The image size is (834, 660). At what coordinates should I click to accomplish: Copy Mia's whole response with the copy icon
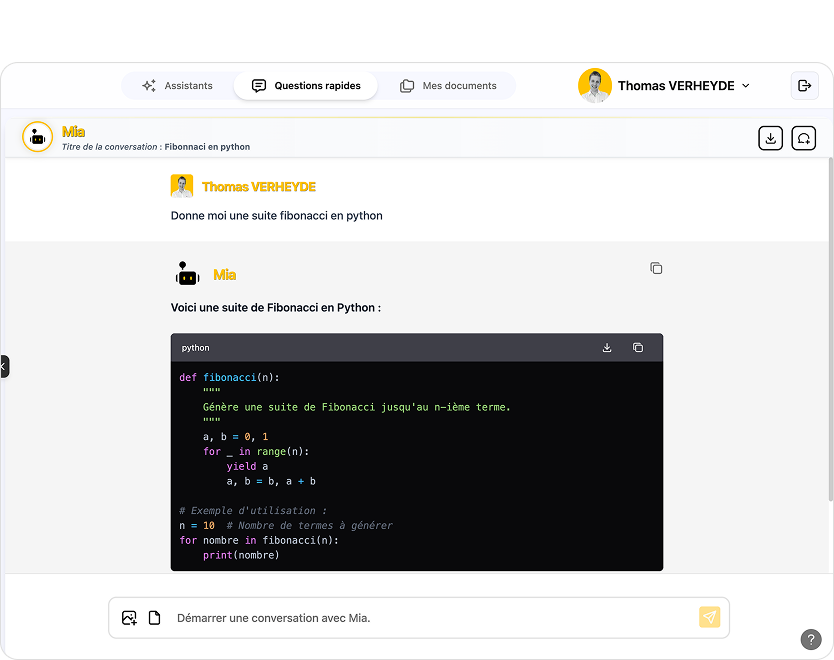click(x=656, y=268)
